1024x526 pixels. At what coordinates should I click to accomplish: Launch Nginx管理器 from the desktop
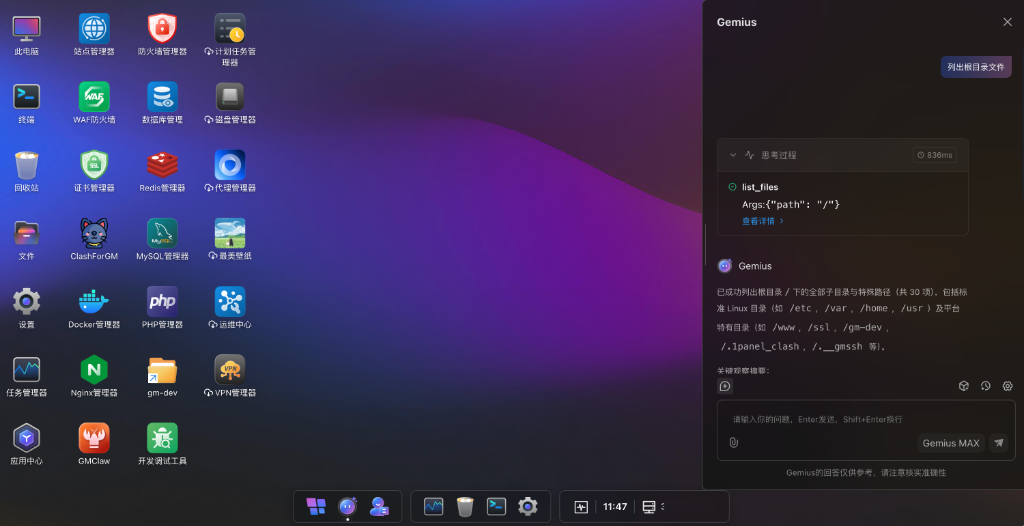[94, 370]
